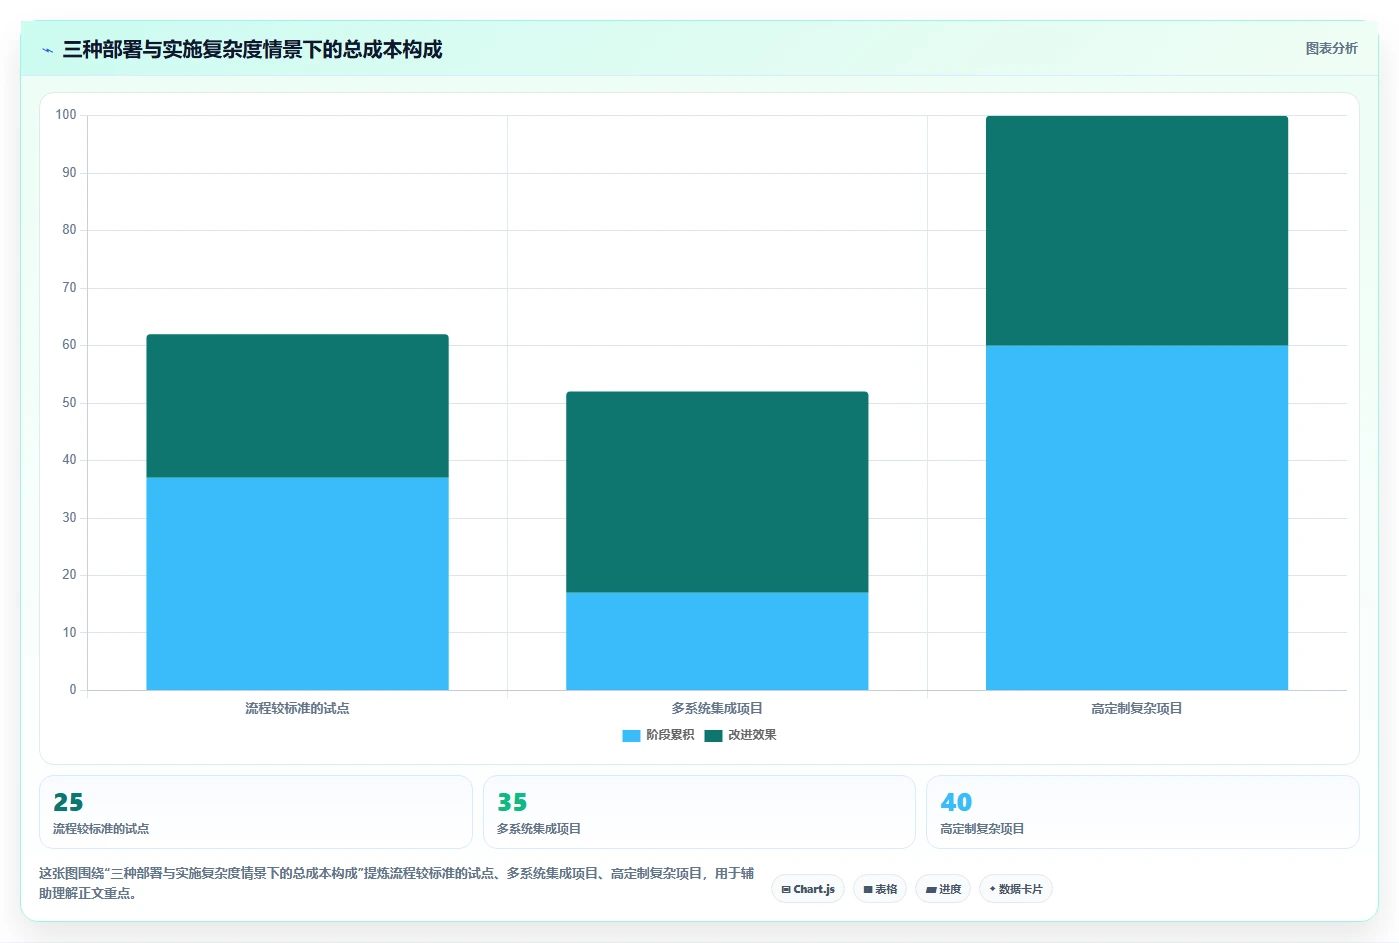Click the x-axis label 高定制复杂项目
Screen dimensions: 1399x943
click(x=1137, y=708)
